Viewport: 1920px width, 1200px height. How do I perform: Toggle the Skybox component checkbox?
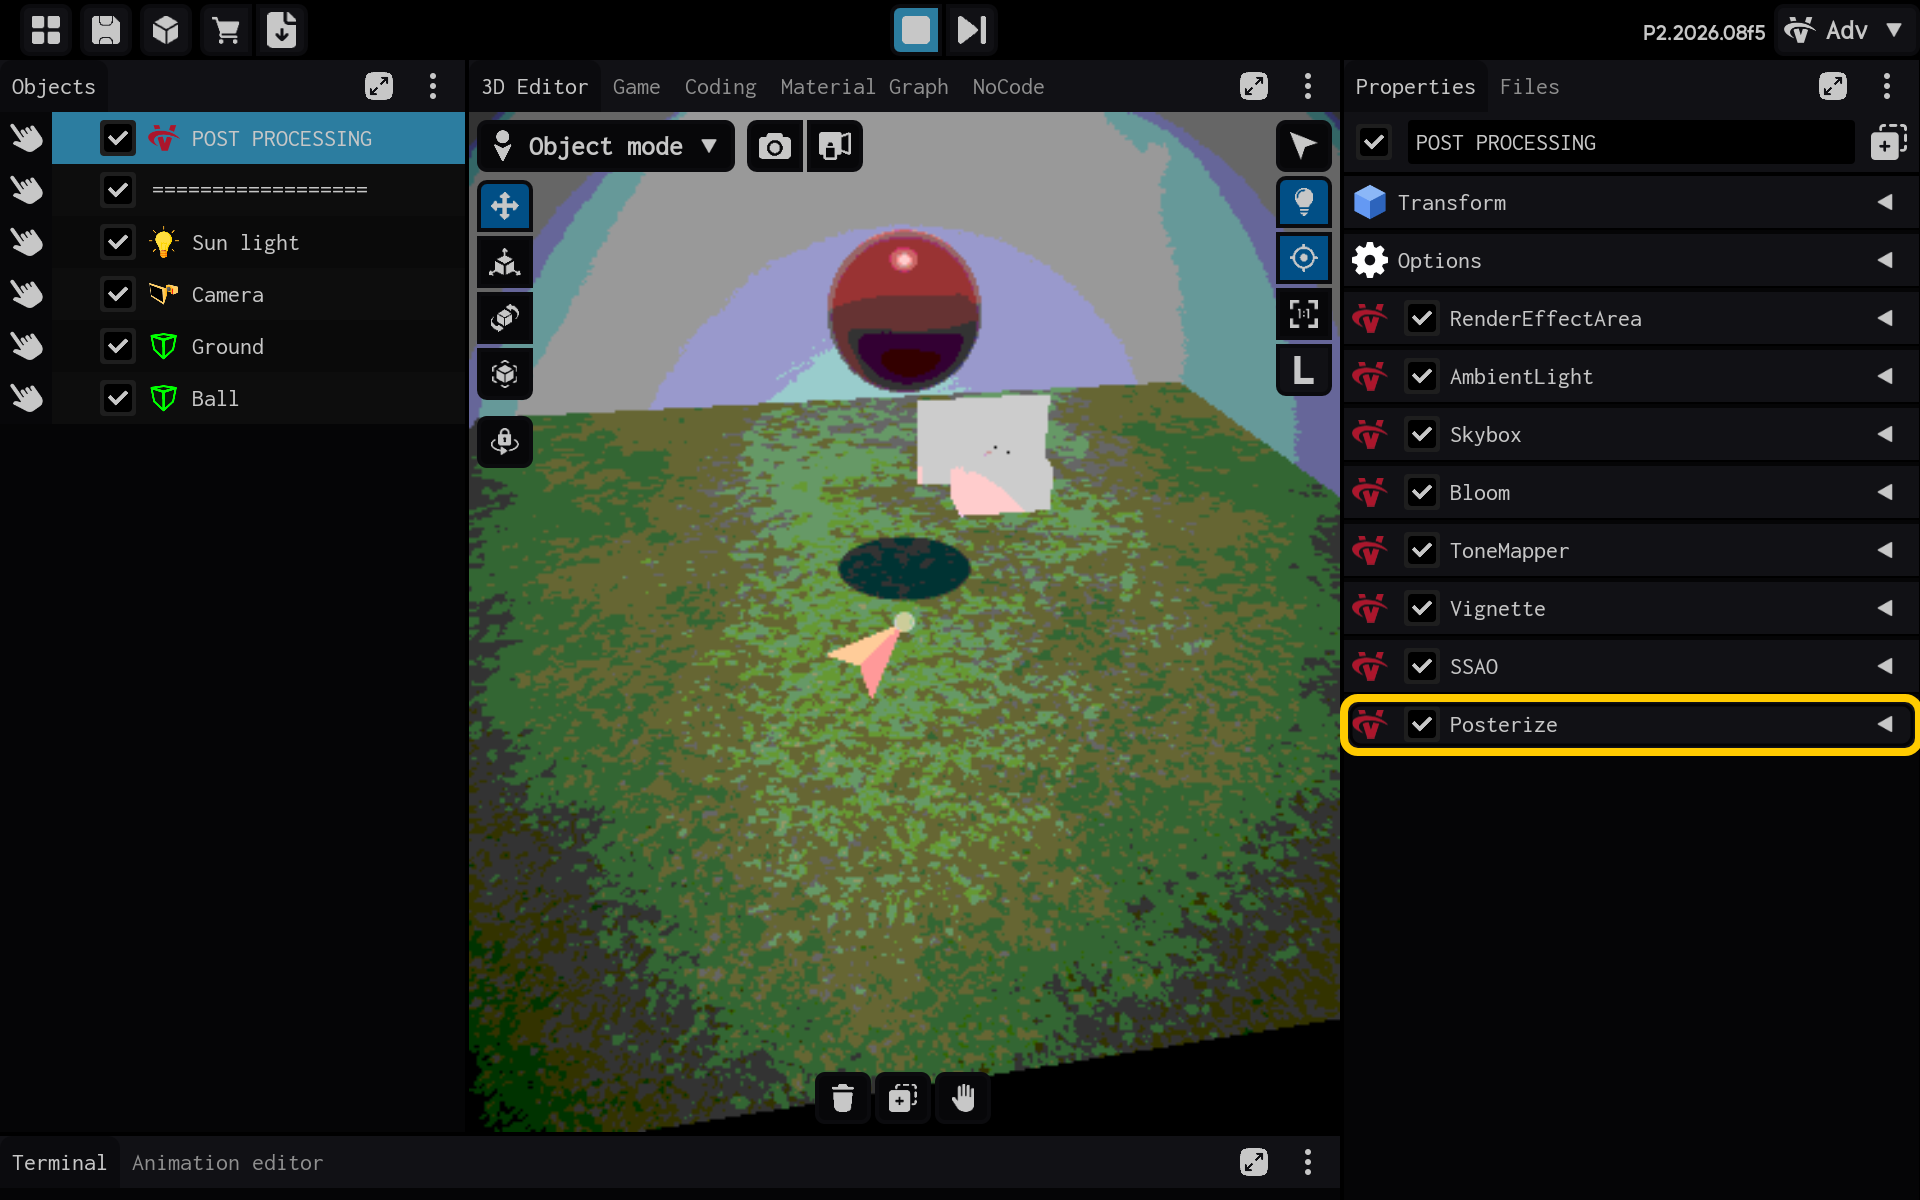tap(1422, 434)
